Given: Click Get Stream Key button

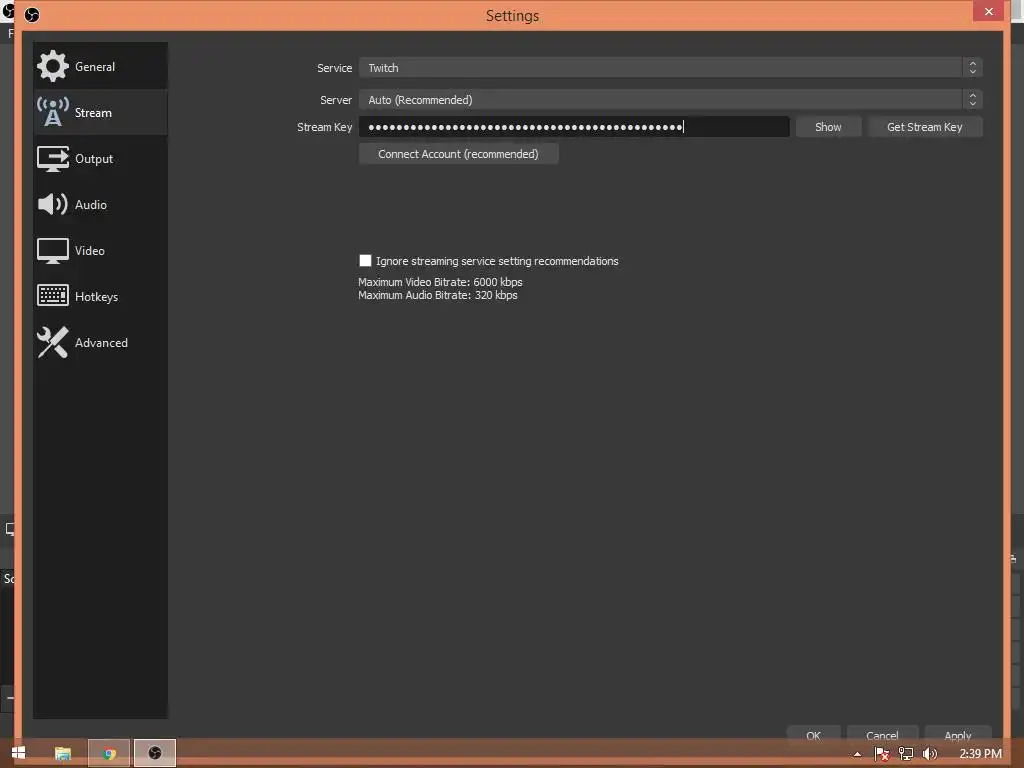Looking at the screenshot, I should coord(925,127).
